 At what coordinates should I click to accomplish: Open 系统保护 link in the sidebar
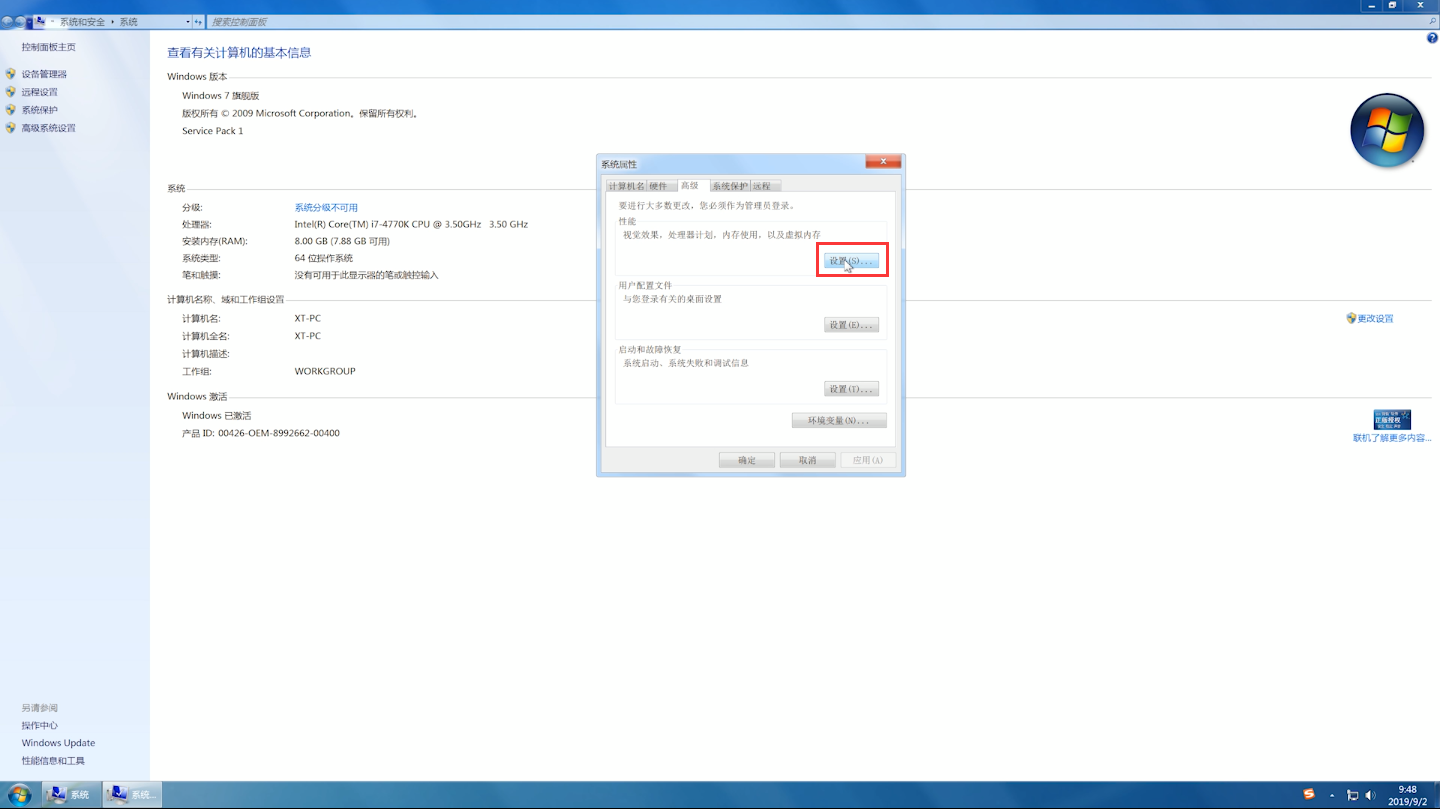40,110
